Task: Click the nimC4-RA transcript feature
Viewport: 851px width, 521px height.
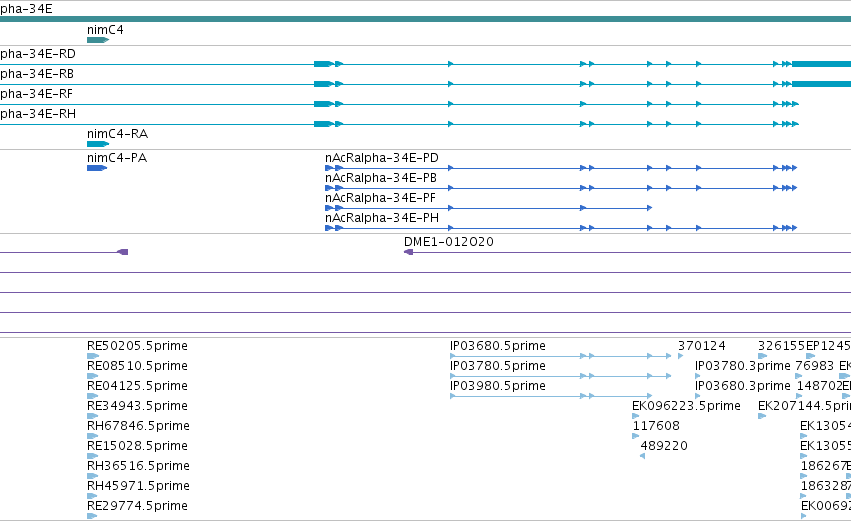Action: click(x=98, y=144)
